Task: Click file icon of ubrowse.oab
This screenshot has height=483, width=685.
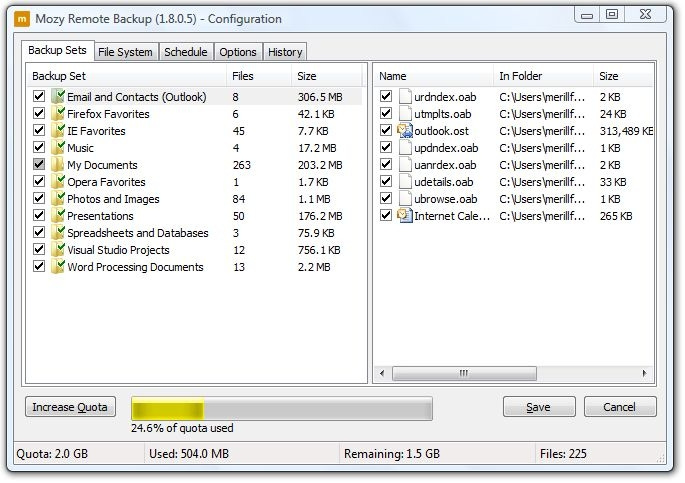Action: click(405, 199)
